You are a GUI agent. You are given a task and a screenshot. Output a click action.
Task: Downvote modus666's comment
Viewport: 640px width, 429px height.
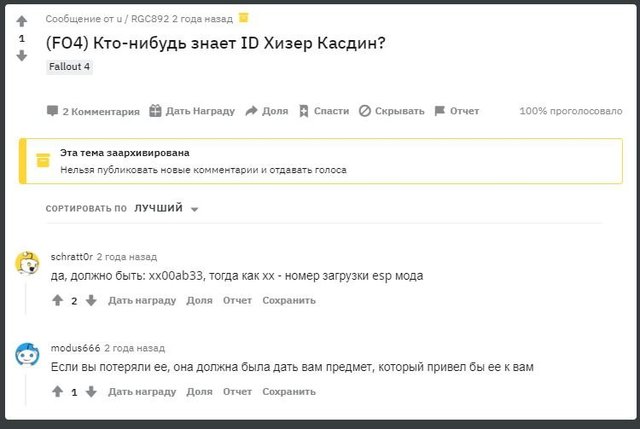[x=91, y=392]
